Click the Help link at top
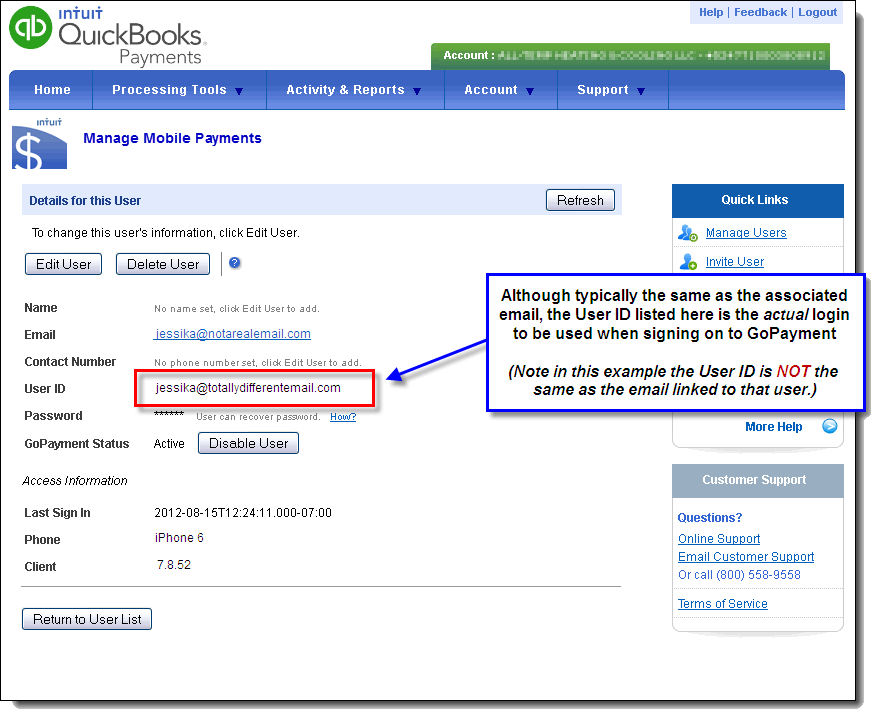 point(711,12)
